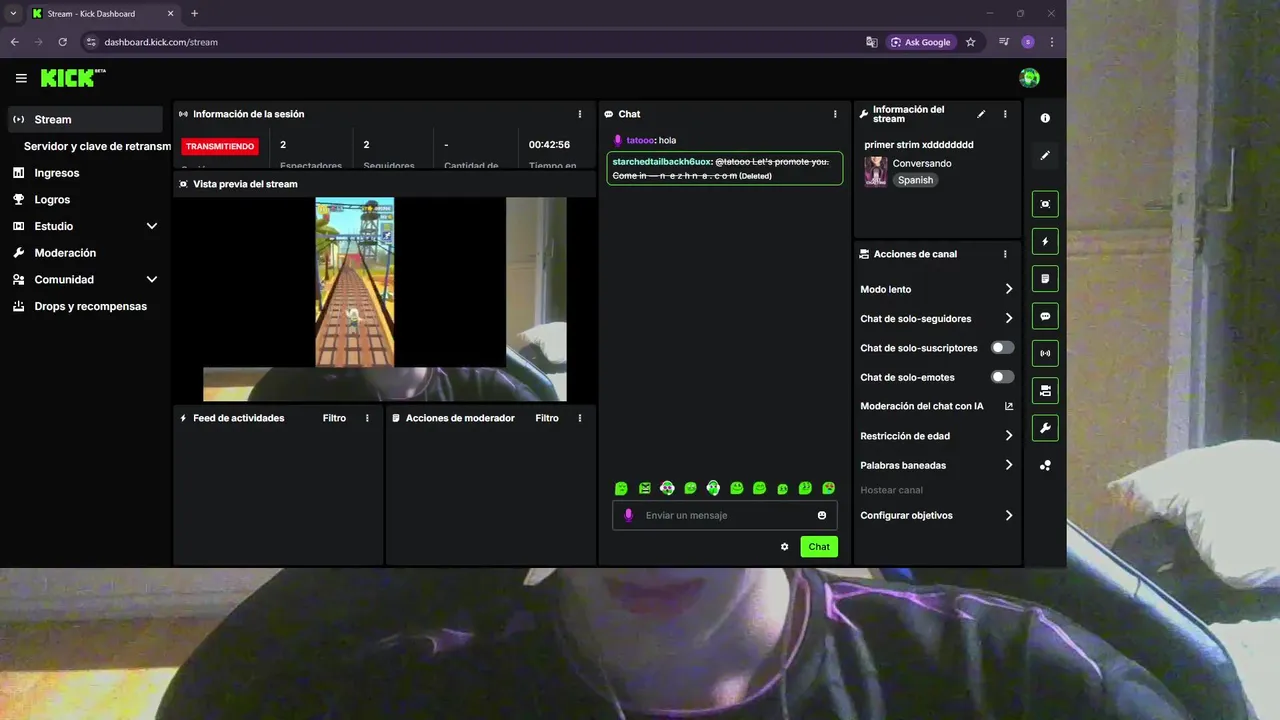Toggle the camera panel icon in right sidebar
The width and height of the screenshot is (1280, 720).
click(x=1045, y=390)
